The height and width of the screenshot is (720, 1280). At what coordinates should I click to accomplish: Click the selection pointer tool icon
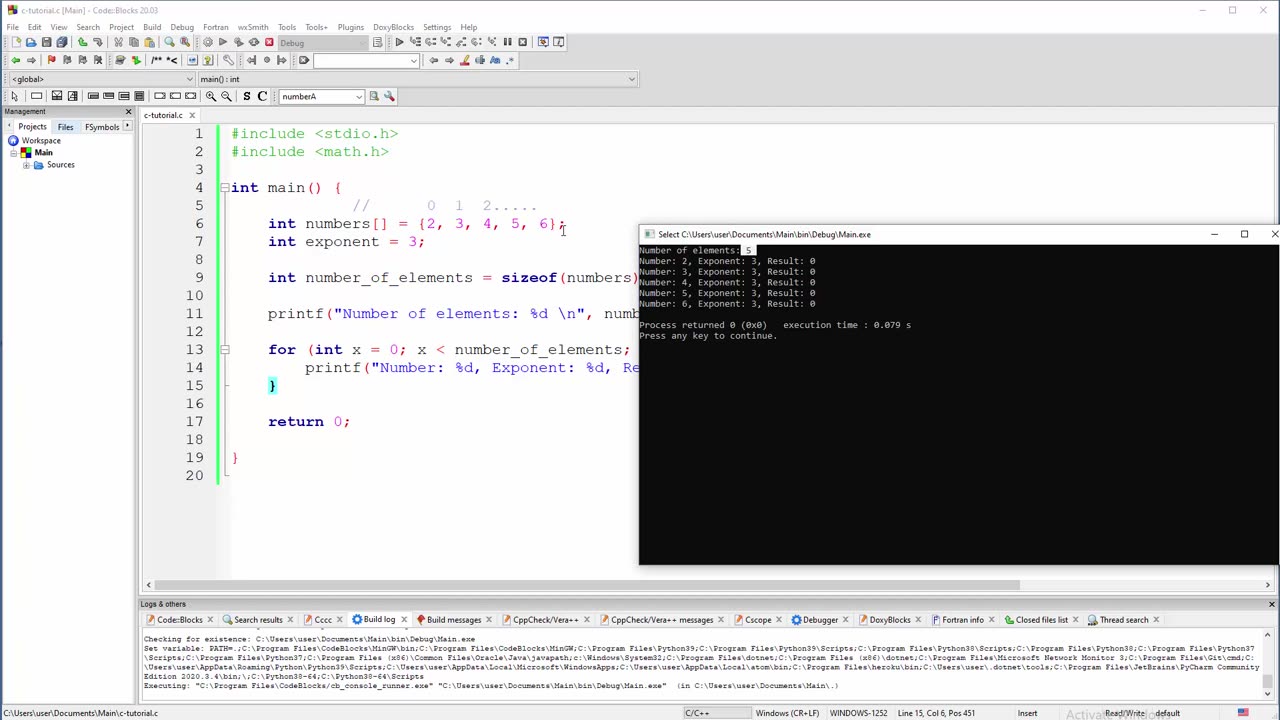15,96
